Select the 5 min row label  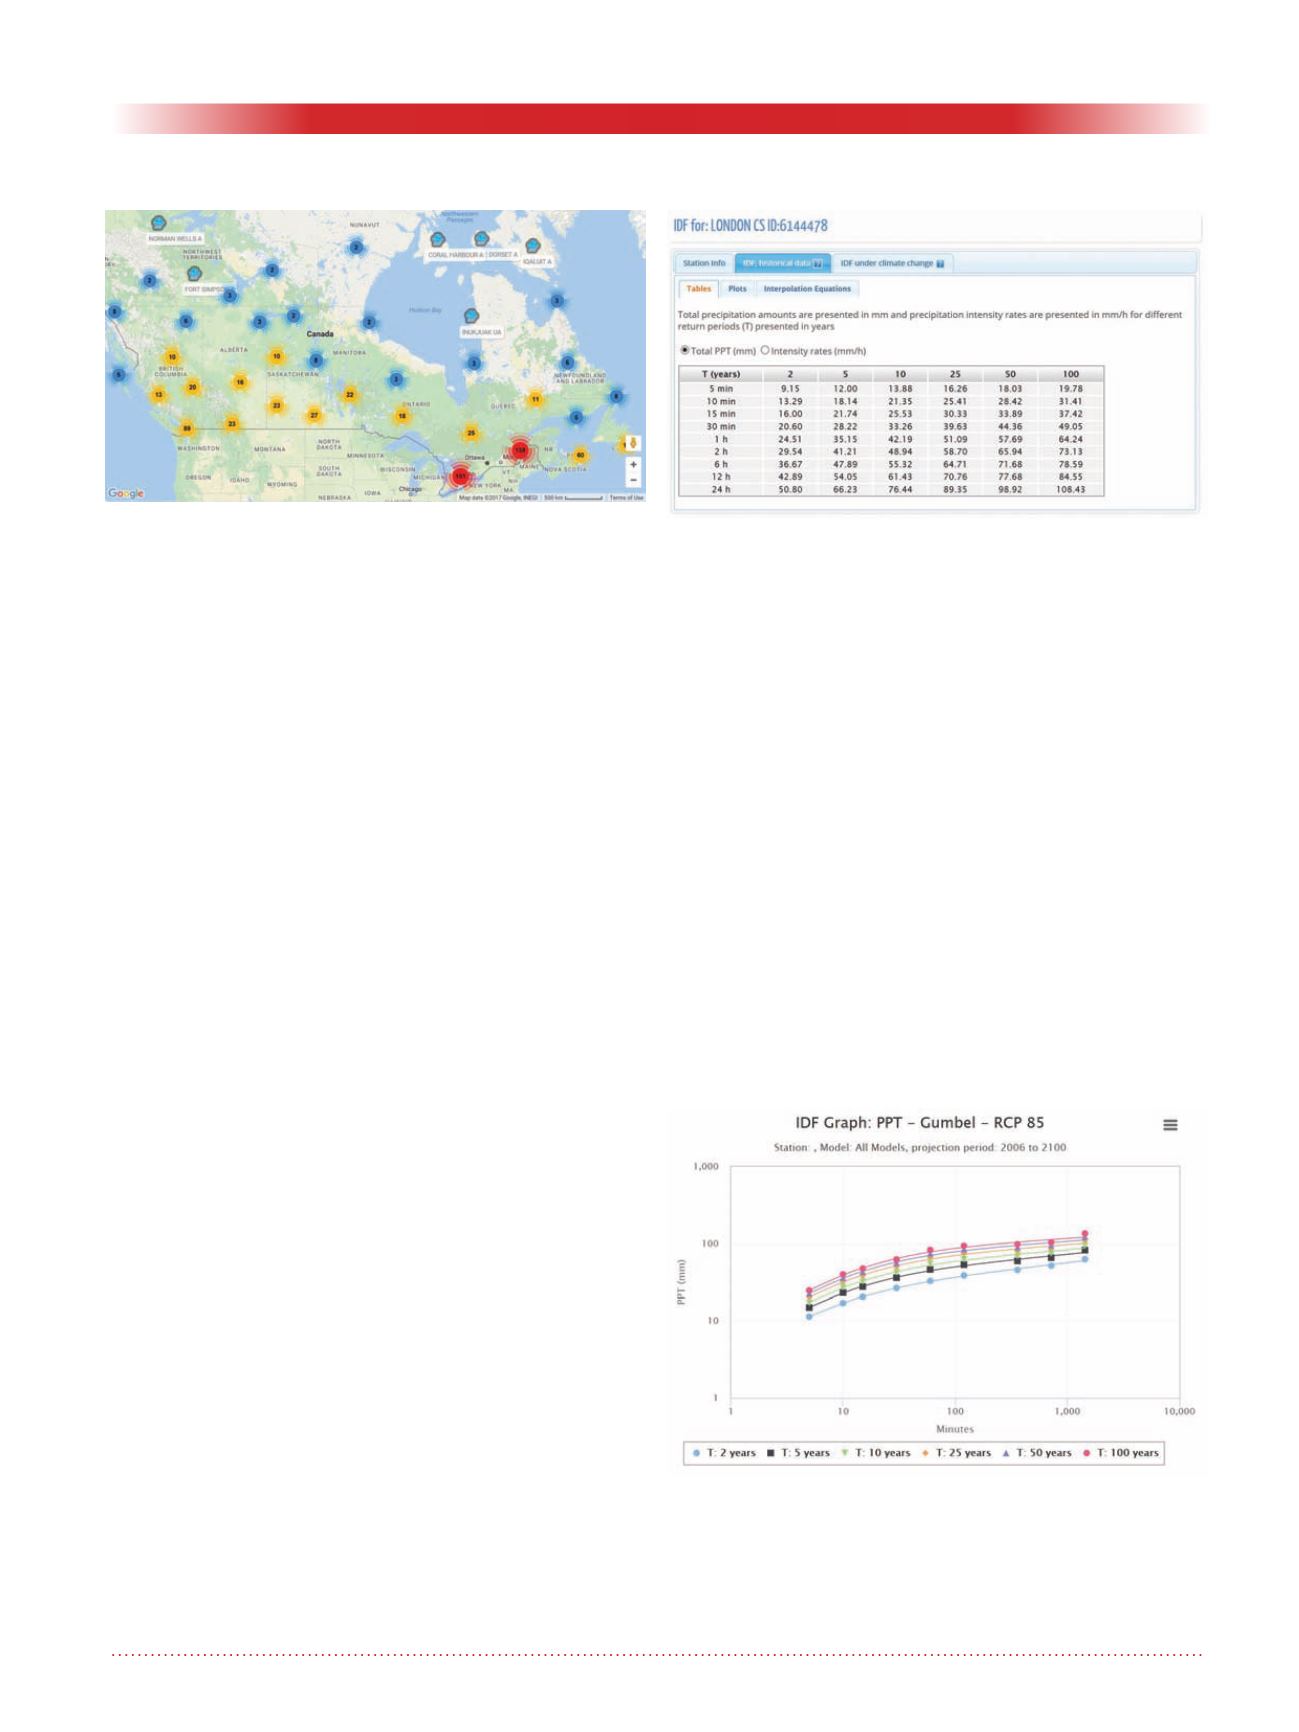pyautogui.click(x=720, y=388)
